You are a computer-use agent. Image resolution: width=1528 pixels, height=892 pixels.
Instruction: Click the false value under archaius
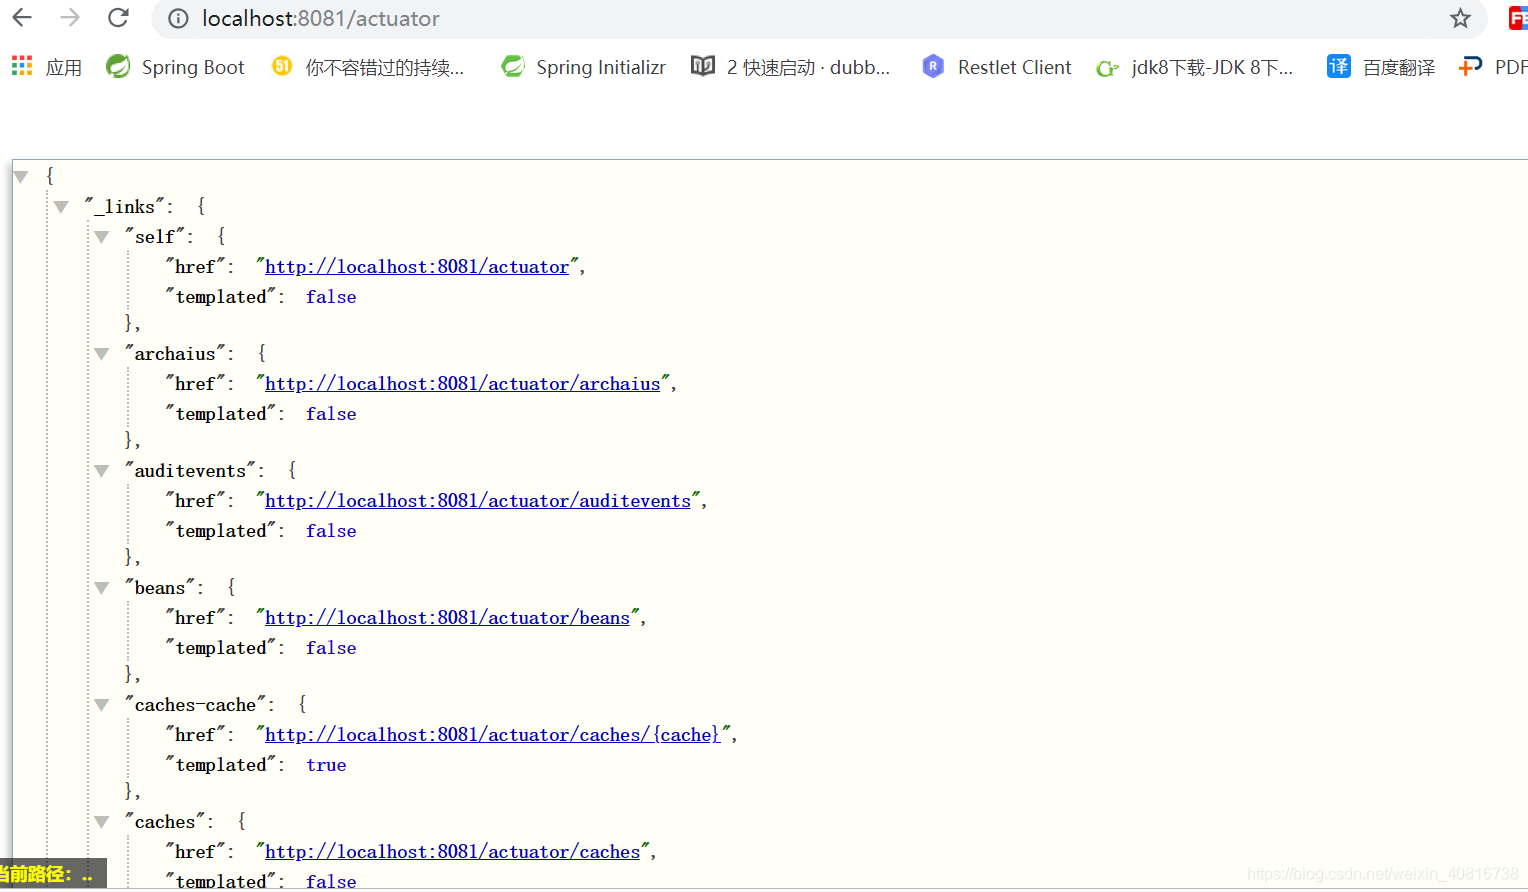(331, 414)
